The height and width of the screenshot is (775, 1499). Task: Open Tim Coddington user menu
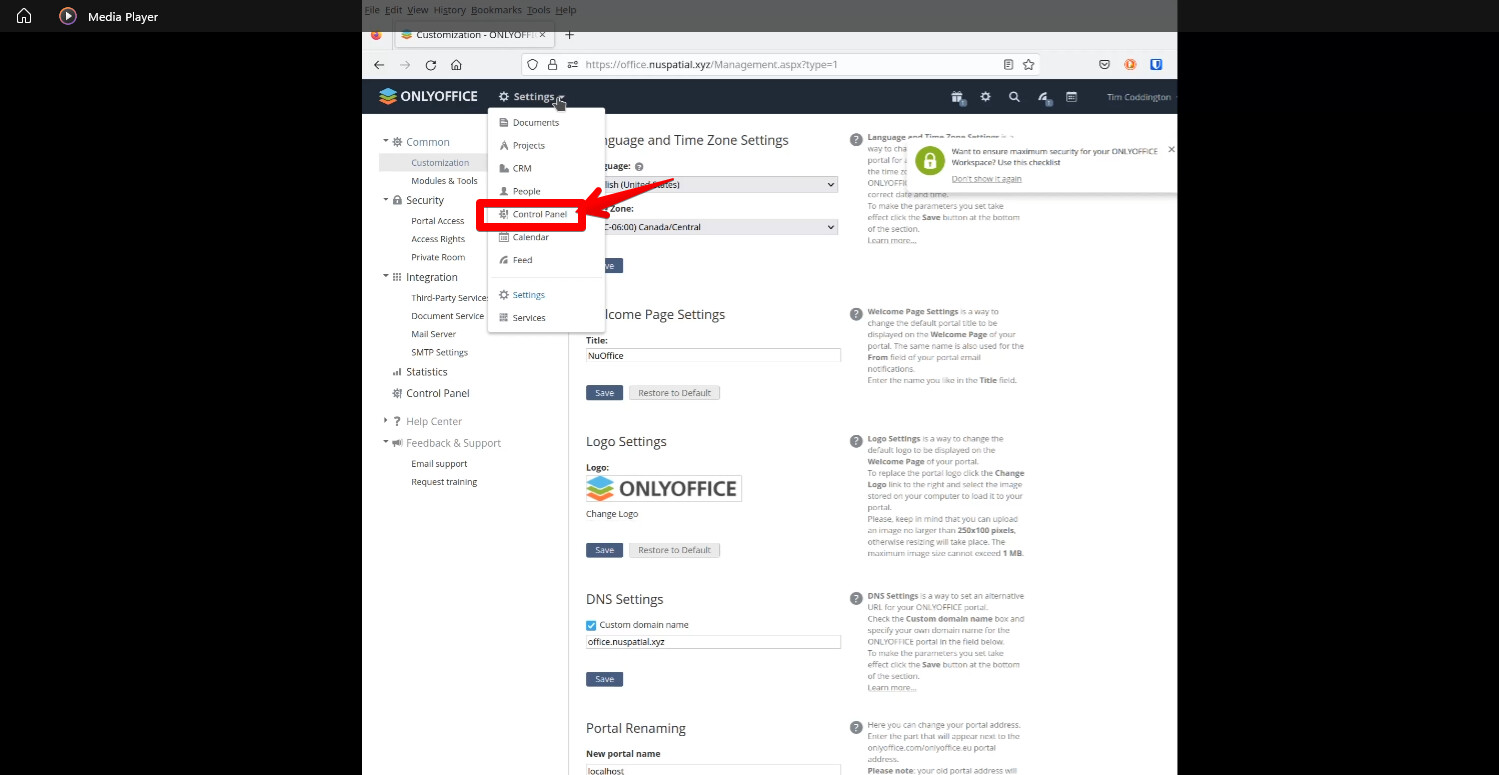(x=1140, y=97)
